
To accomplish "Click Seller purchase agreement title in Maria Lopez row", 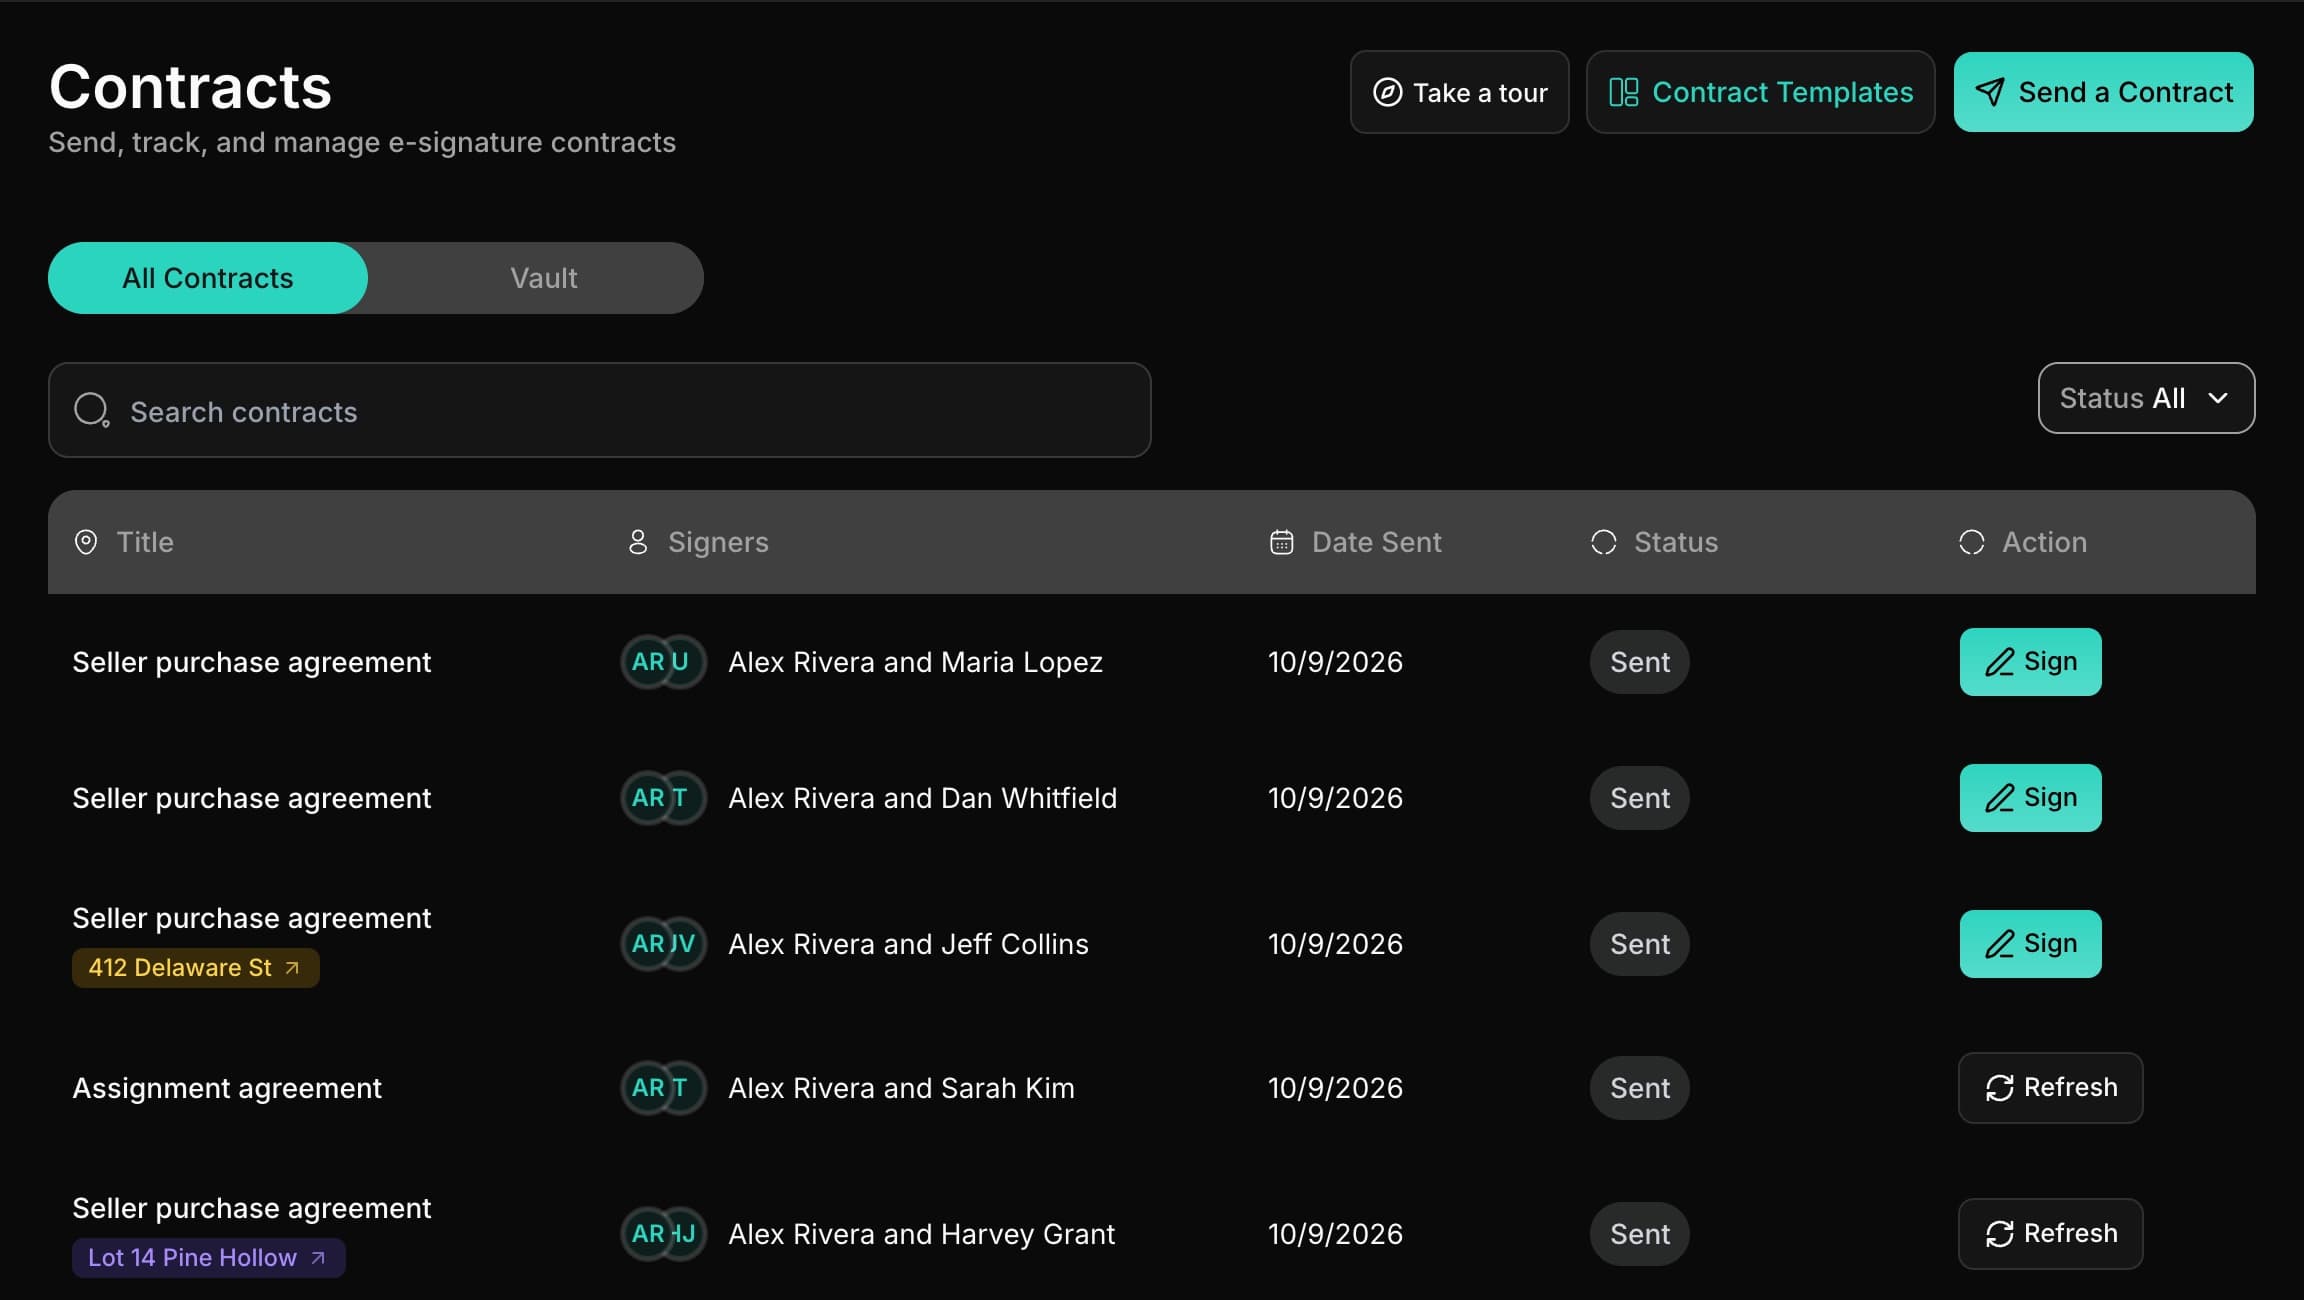I will (252, 662).
